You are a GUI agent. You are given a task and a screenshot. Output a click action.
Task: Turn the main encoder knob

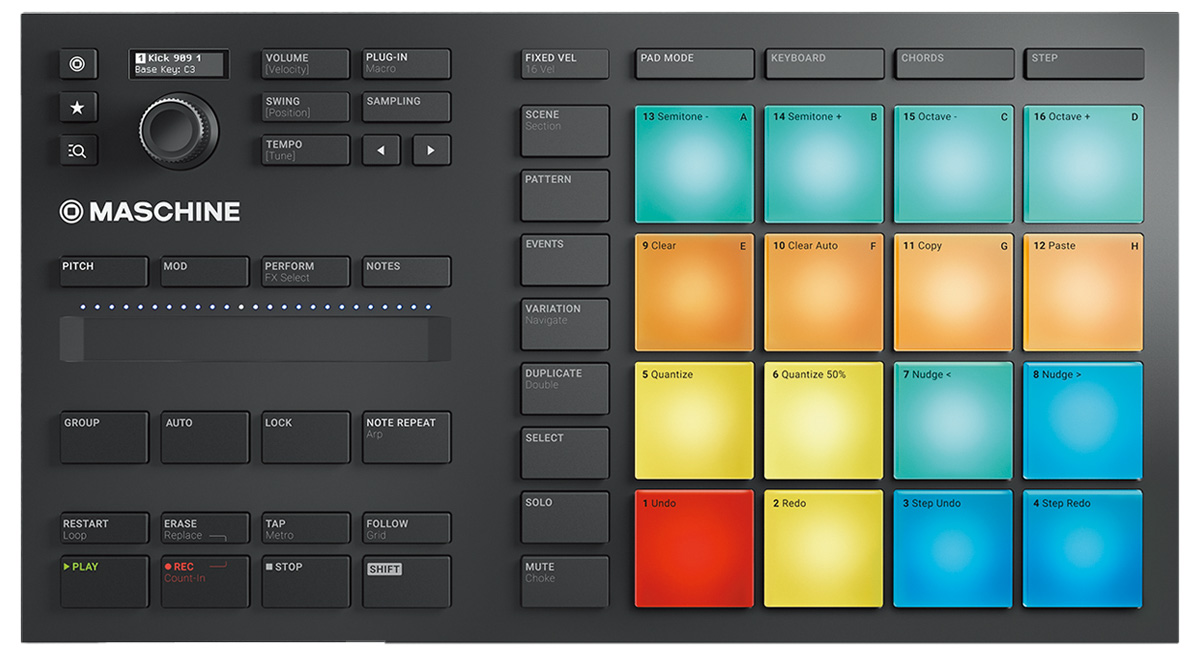pyautogui.click(x=178, y=130)
